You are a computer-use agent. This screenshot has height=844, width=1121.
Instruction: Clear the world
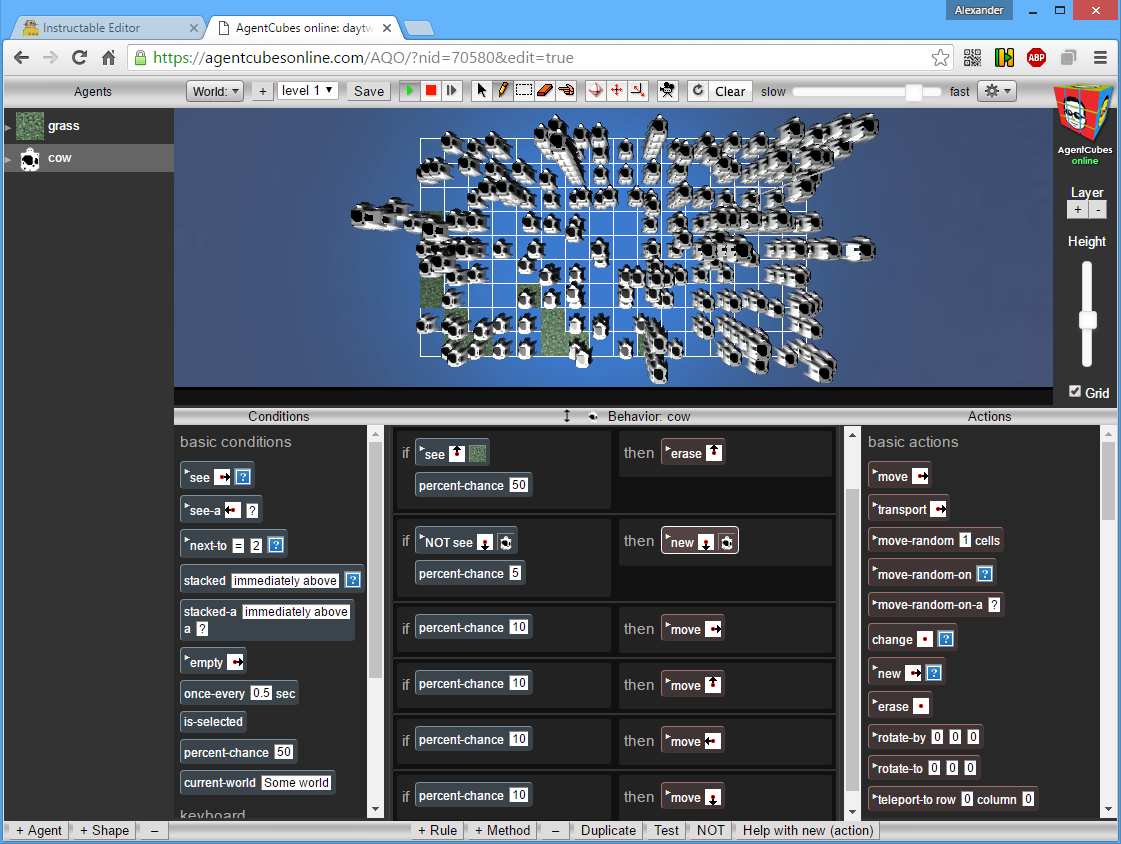click(730, 91)
